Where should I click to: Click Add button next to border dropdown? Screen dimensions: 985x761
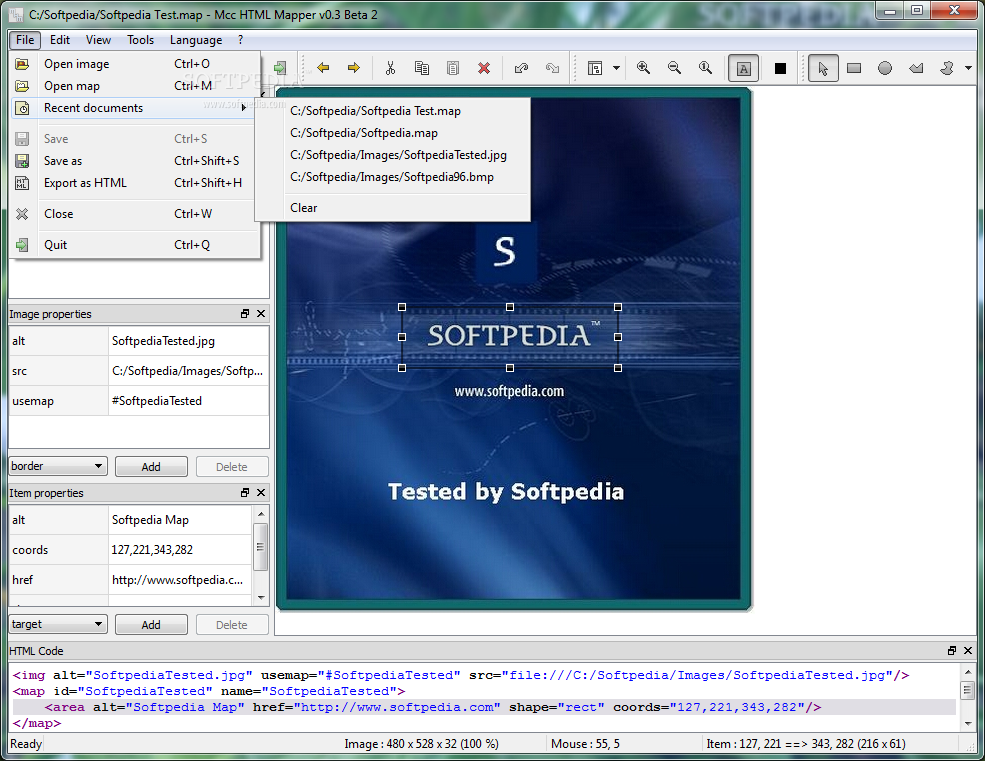click(151, 467)
